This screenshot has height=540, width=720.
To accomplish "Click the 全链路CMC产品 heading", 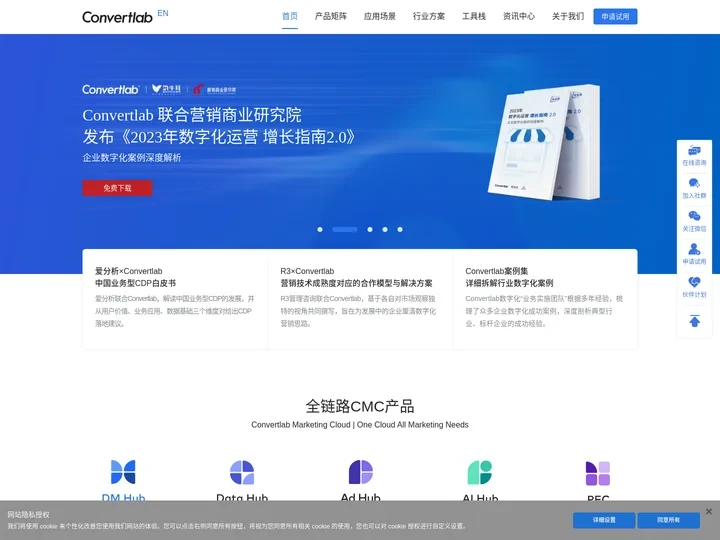I will coord(360,406).
